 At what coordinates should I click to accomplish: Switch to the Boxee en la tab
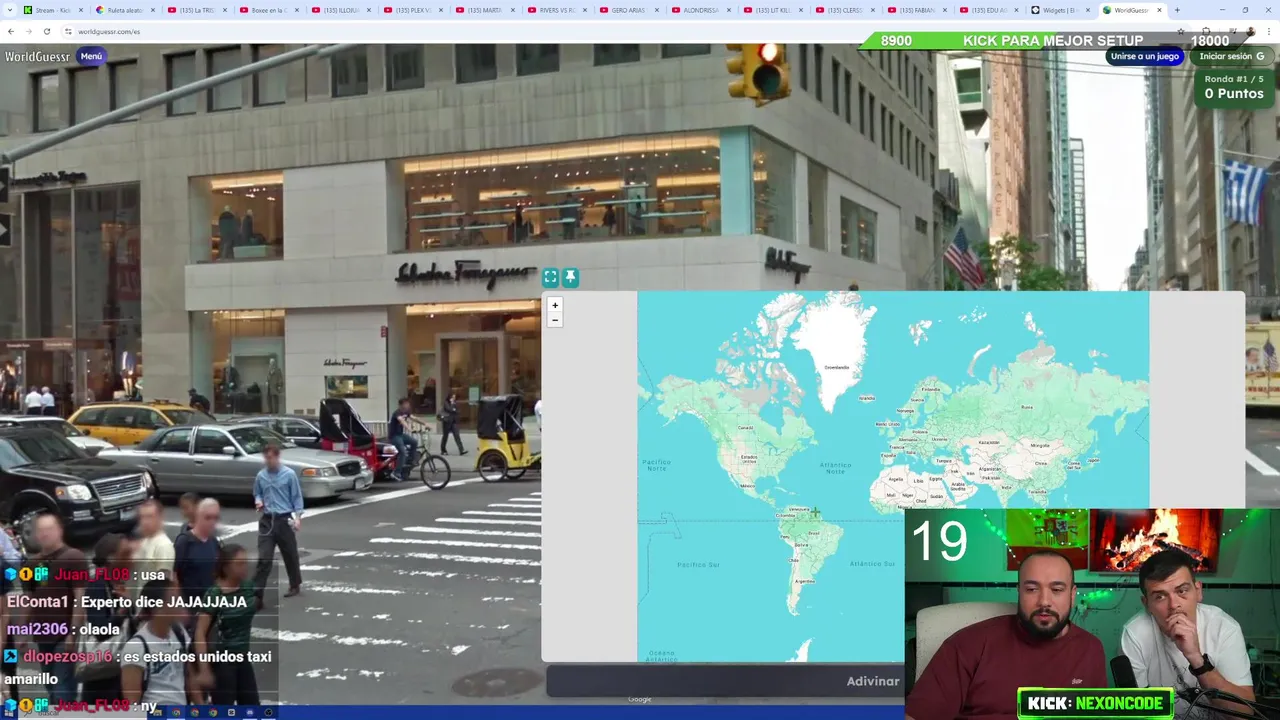click(268, 10)
